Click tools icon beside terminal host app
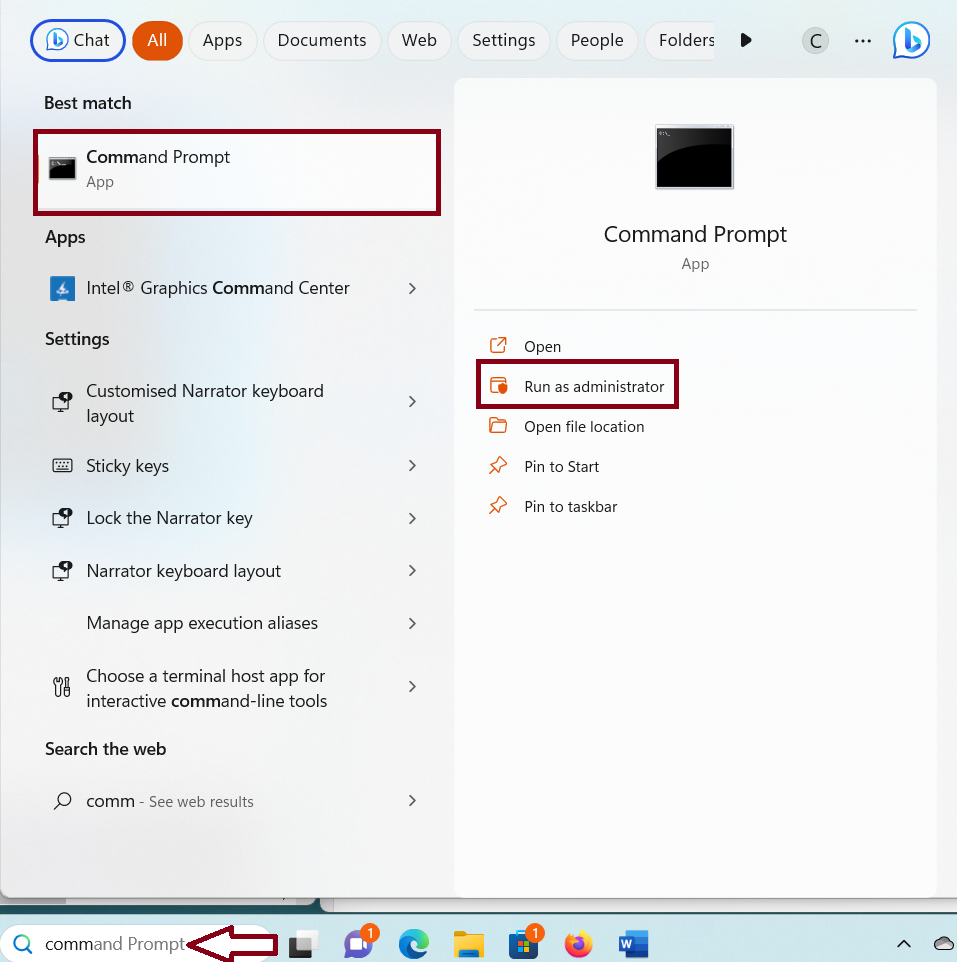 (62, 687)
